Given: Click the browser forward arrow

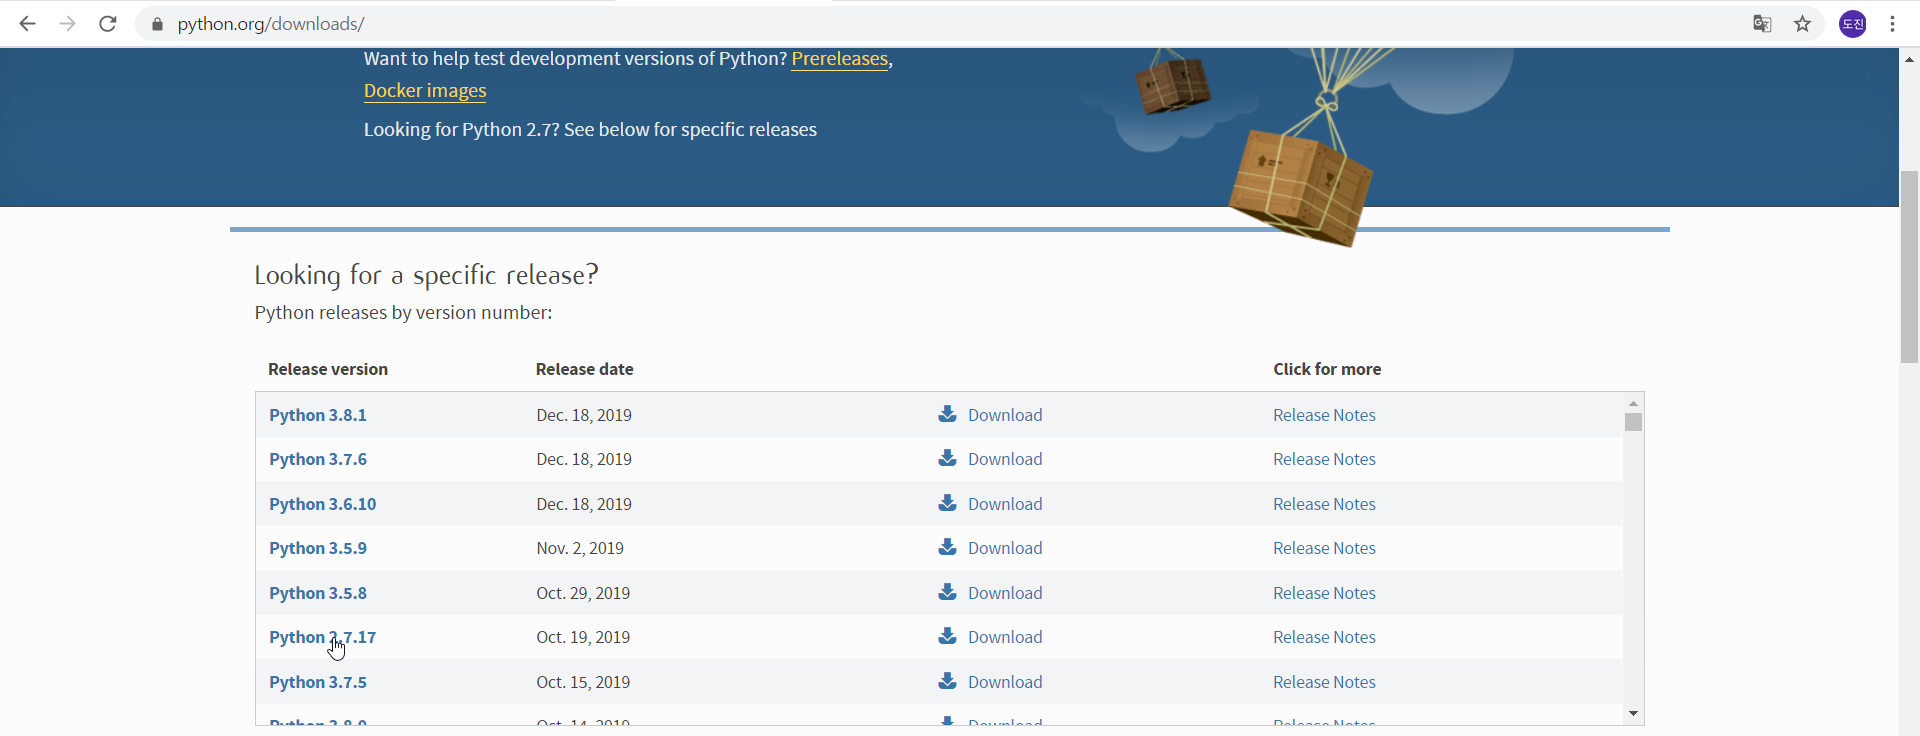Looking at the screenshot, I should click(x=67, y=24).
